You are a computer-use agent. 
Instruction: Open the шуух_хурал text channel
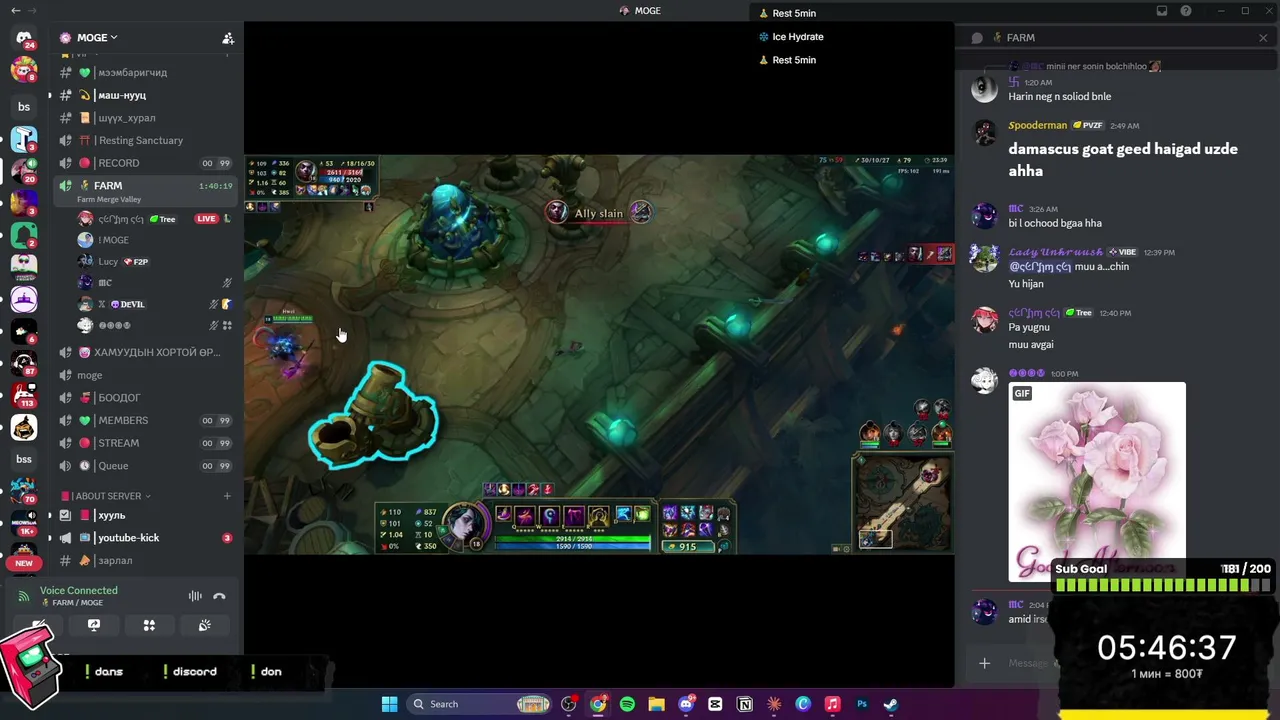[x=143, y=118]
